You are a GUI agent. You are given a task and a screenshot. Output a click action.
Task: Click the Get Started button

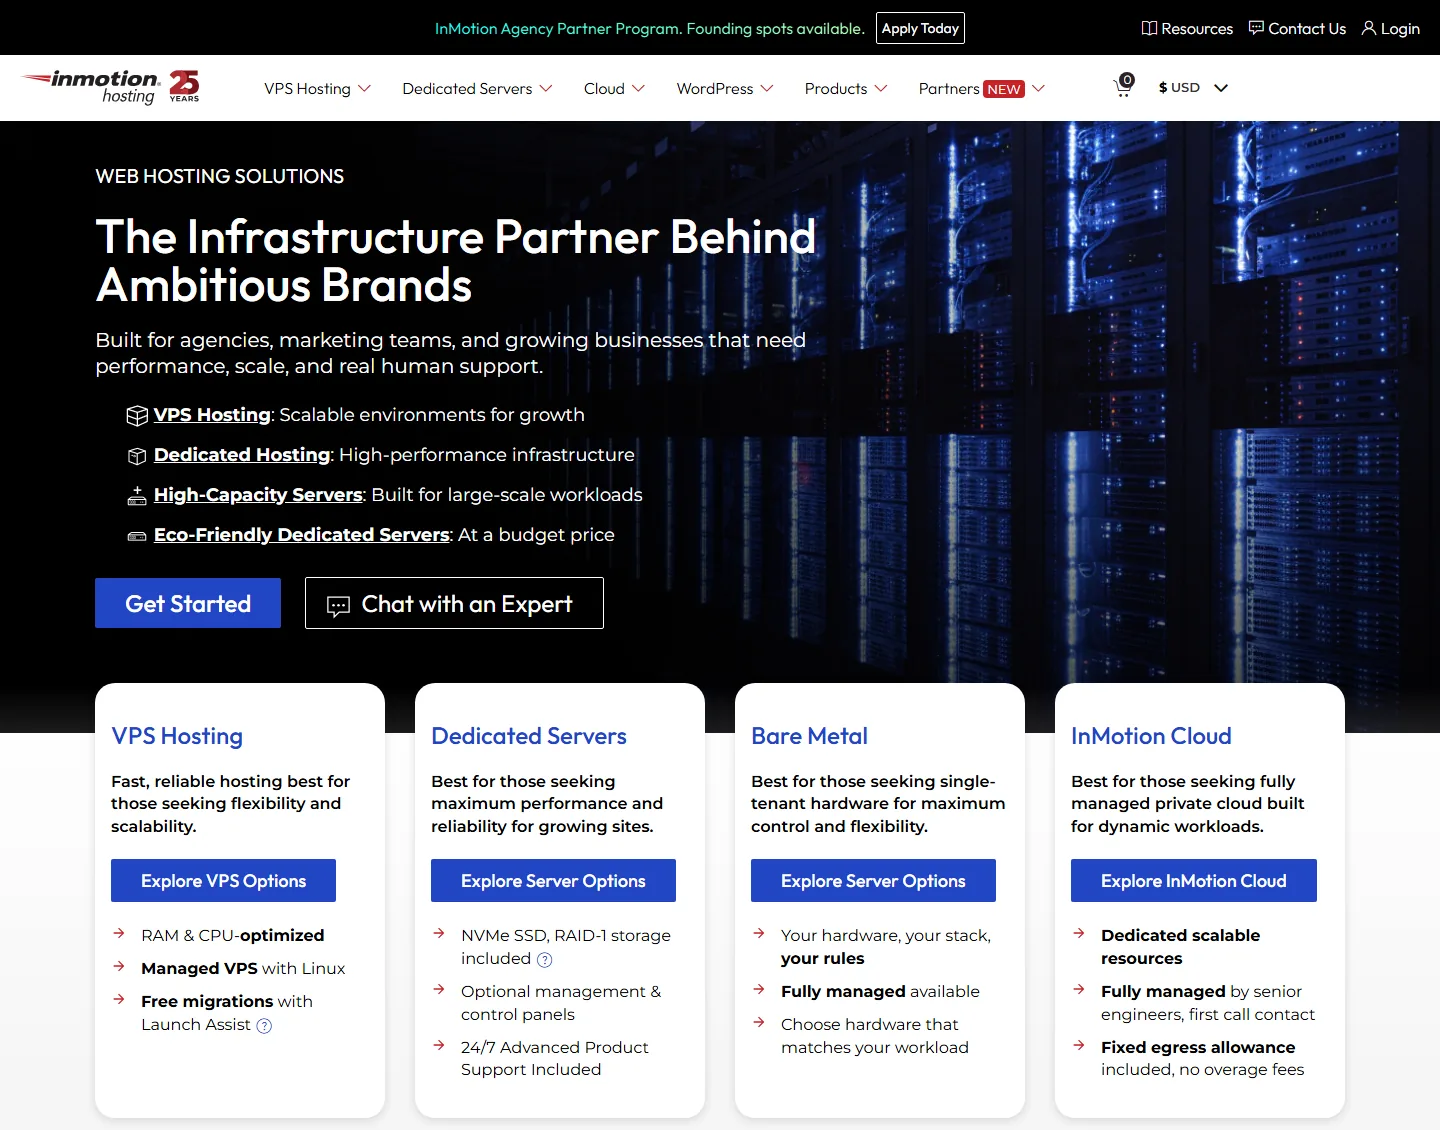[x=188, y=603]
